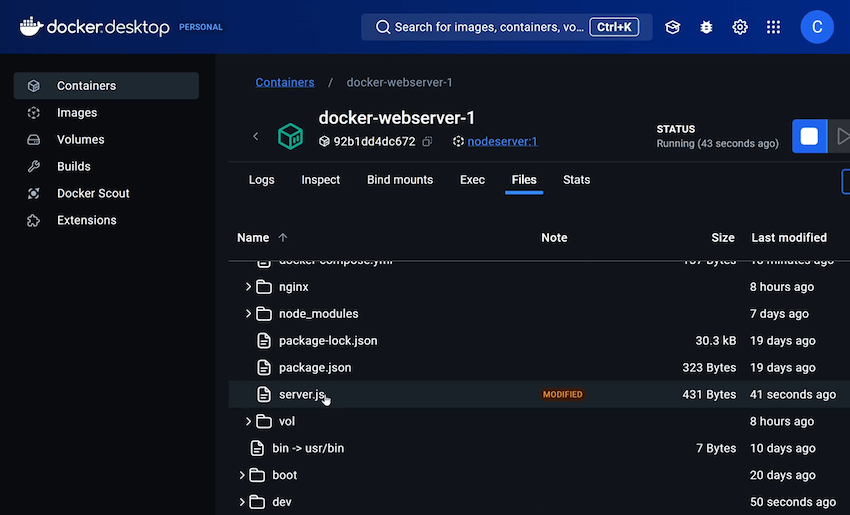Click the Containers cube icon in sidebar
The height and width of the screenshot is (515, 850).
[x=34, y=86]
